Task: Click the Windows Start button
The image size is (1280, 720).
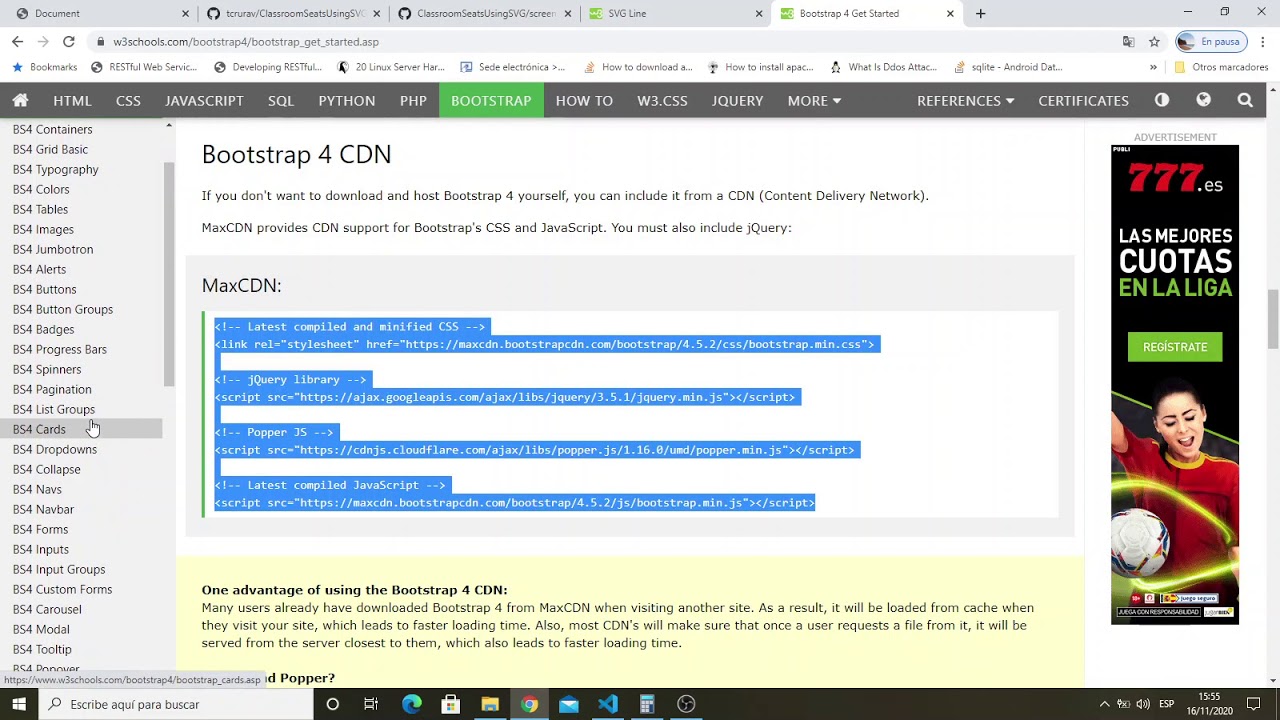Action: click(19, 704)
